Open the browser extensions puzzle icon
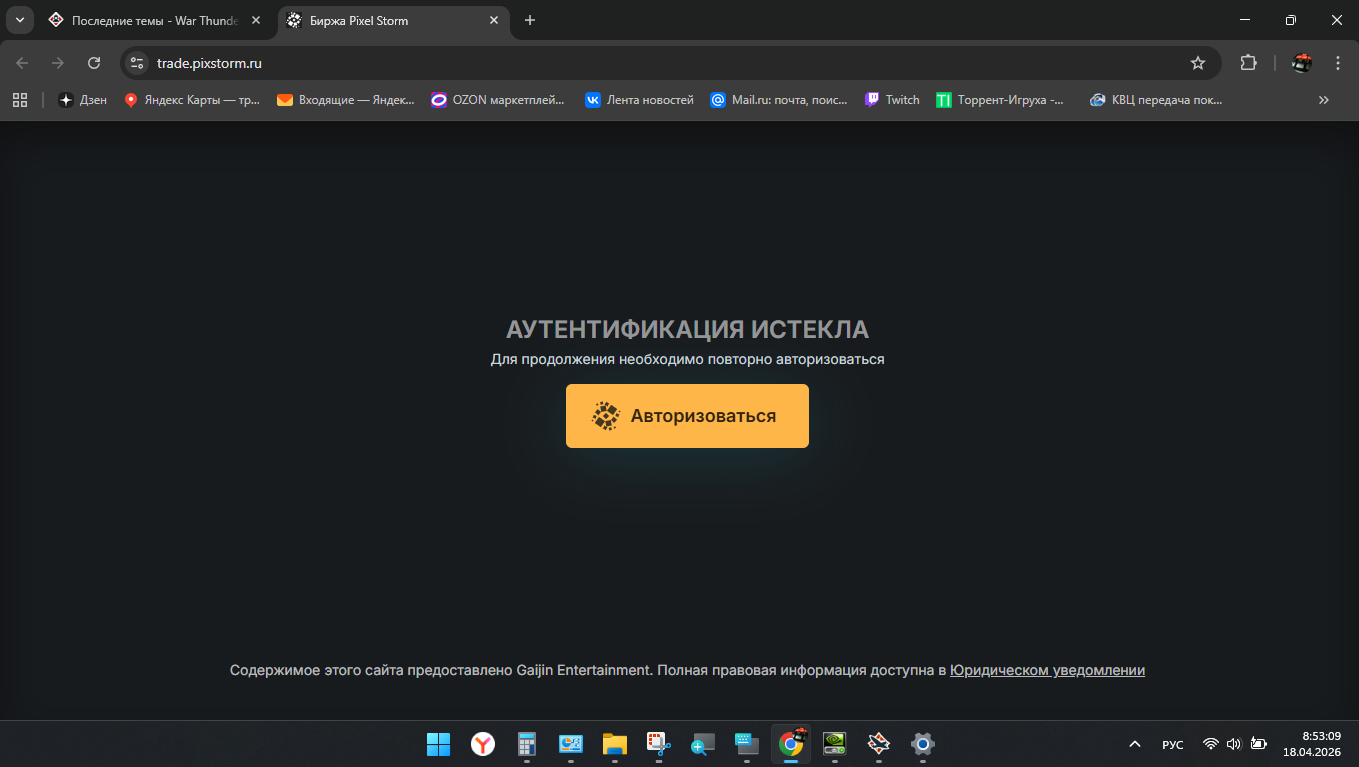The height and width of the screenshot is (767, 1359). pyautogui.click(x=1248, y=63)
